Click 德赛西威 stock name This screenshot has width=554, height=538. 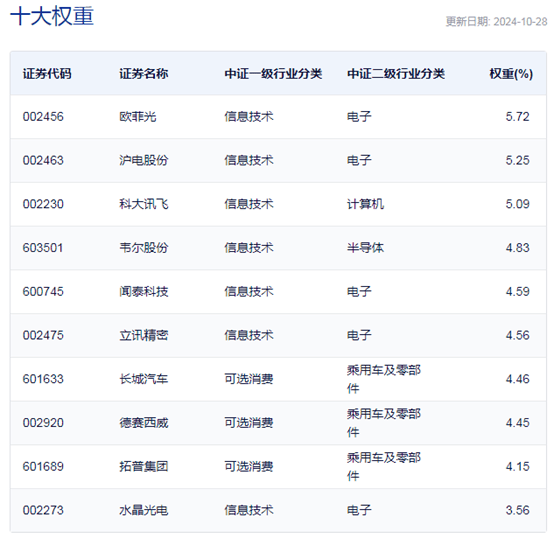[143, 423]
